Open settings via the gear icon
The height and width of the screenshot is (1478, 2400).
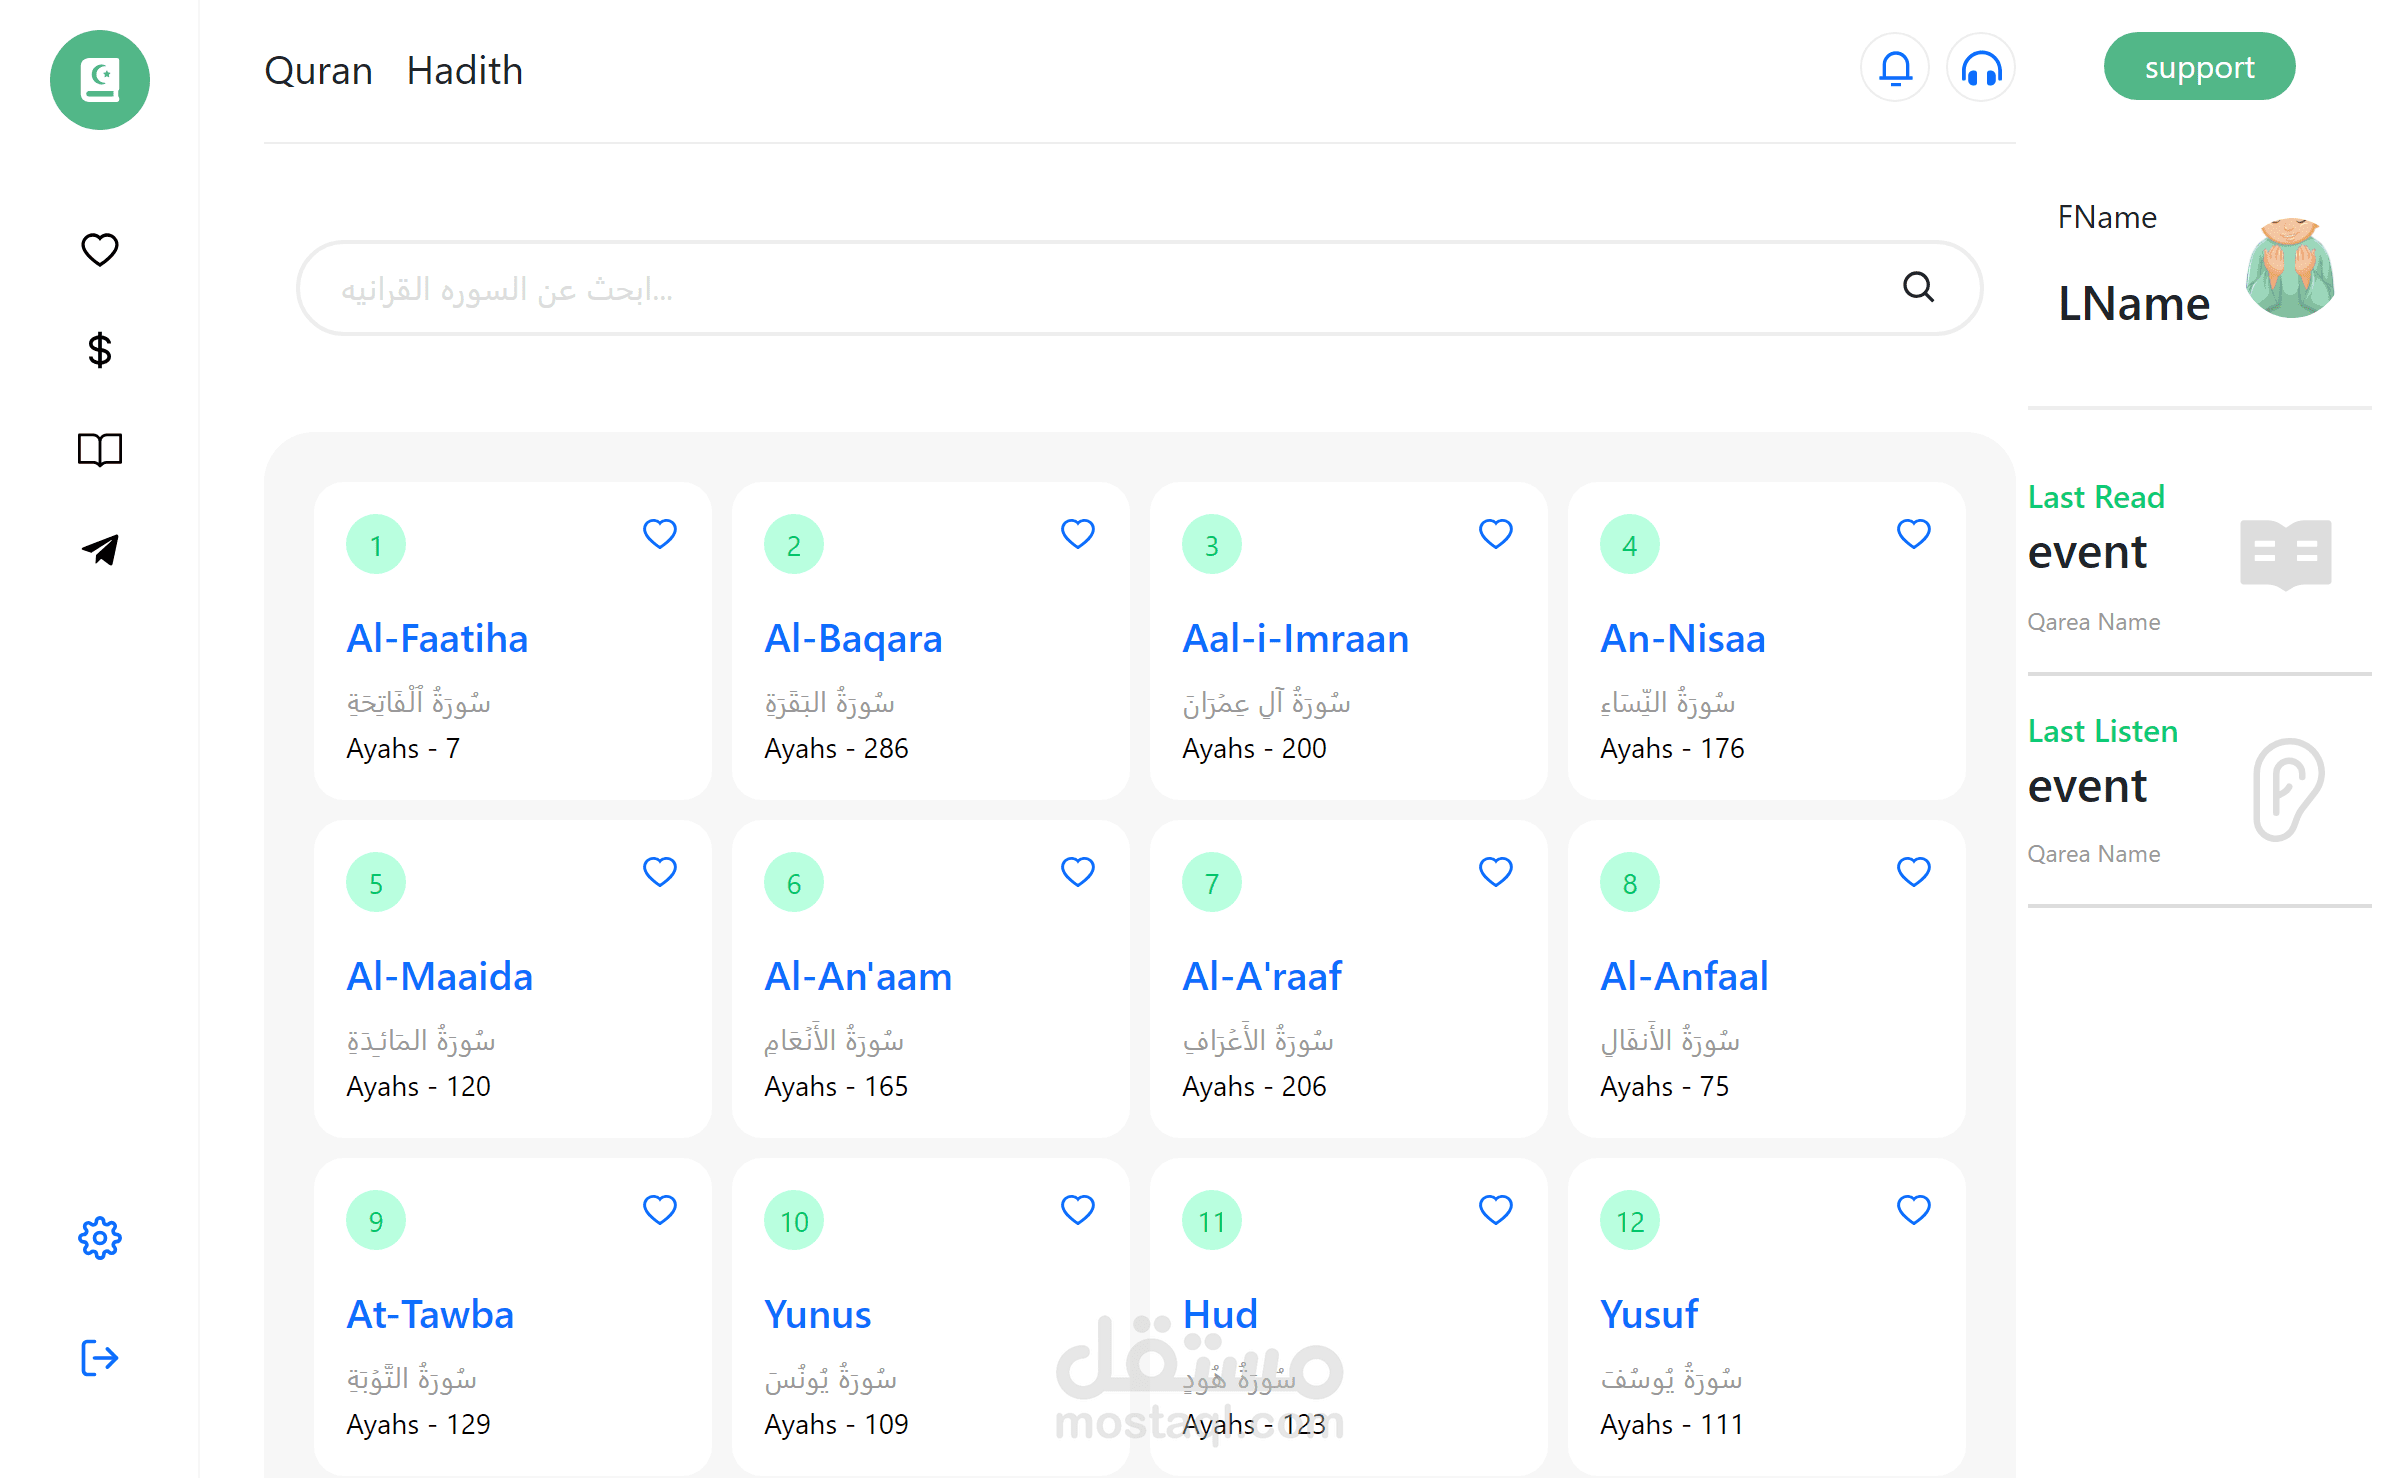100,1238
